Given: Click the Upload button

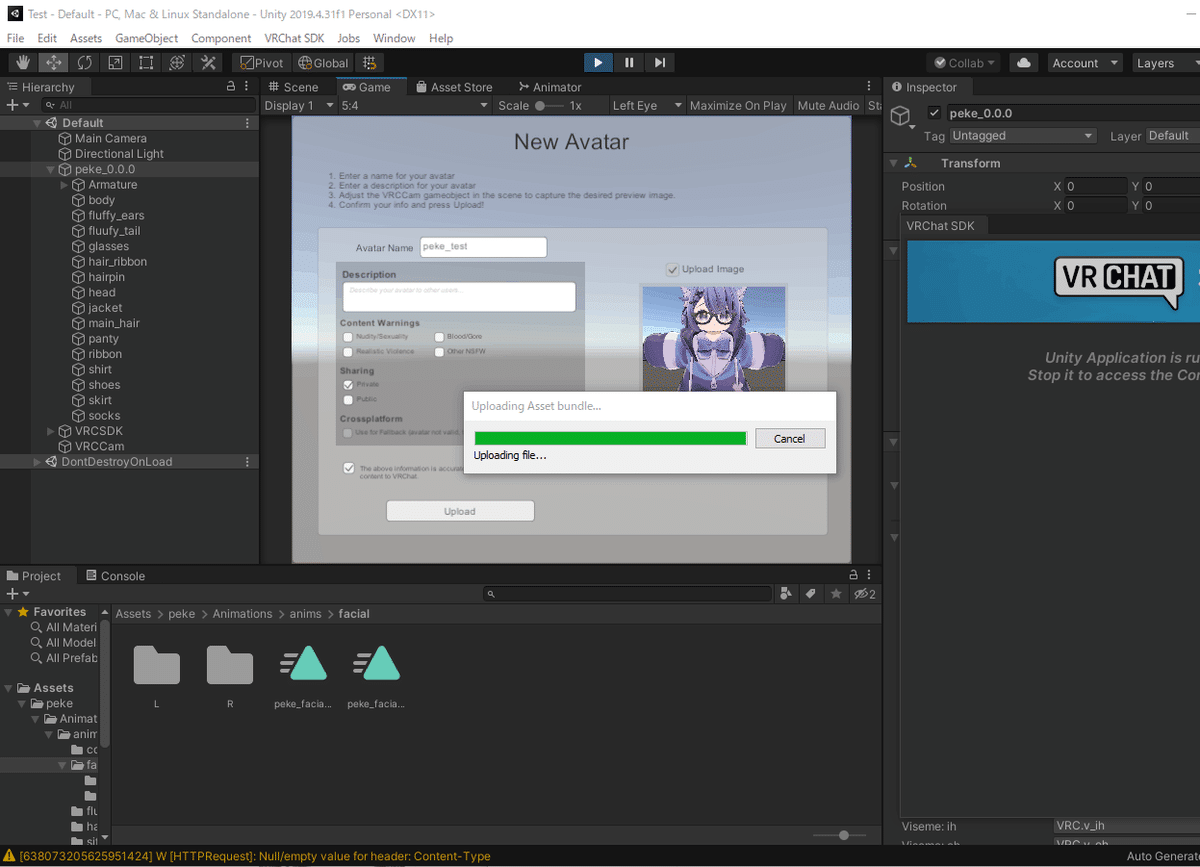Looking at the screenshot, I should tap(459, 510).
